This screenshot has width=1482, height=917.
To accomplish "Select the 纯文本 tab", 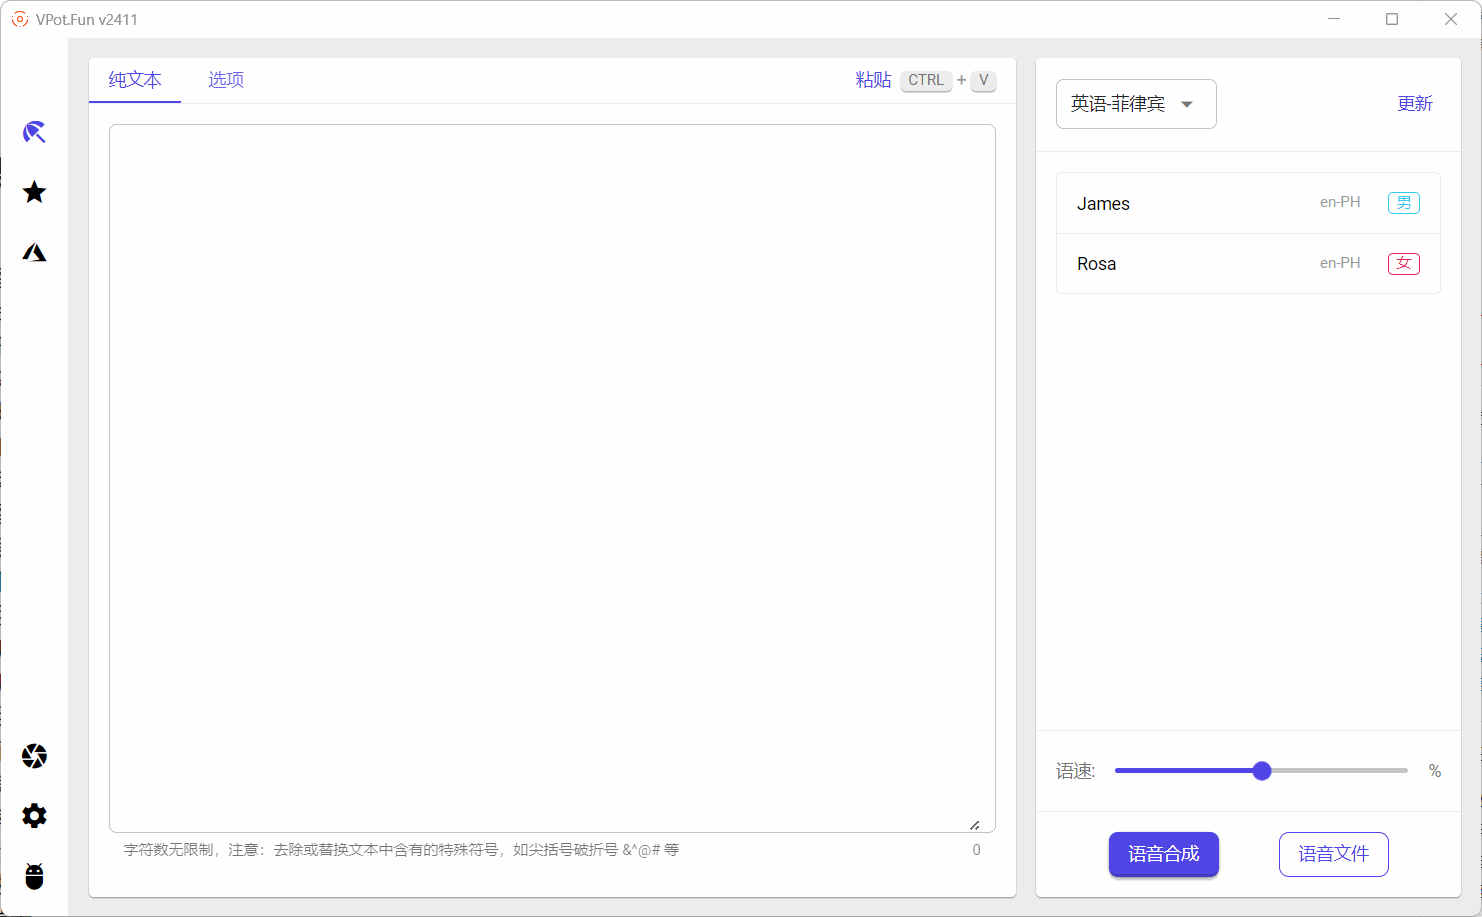I will (x=134, y=79).
